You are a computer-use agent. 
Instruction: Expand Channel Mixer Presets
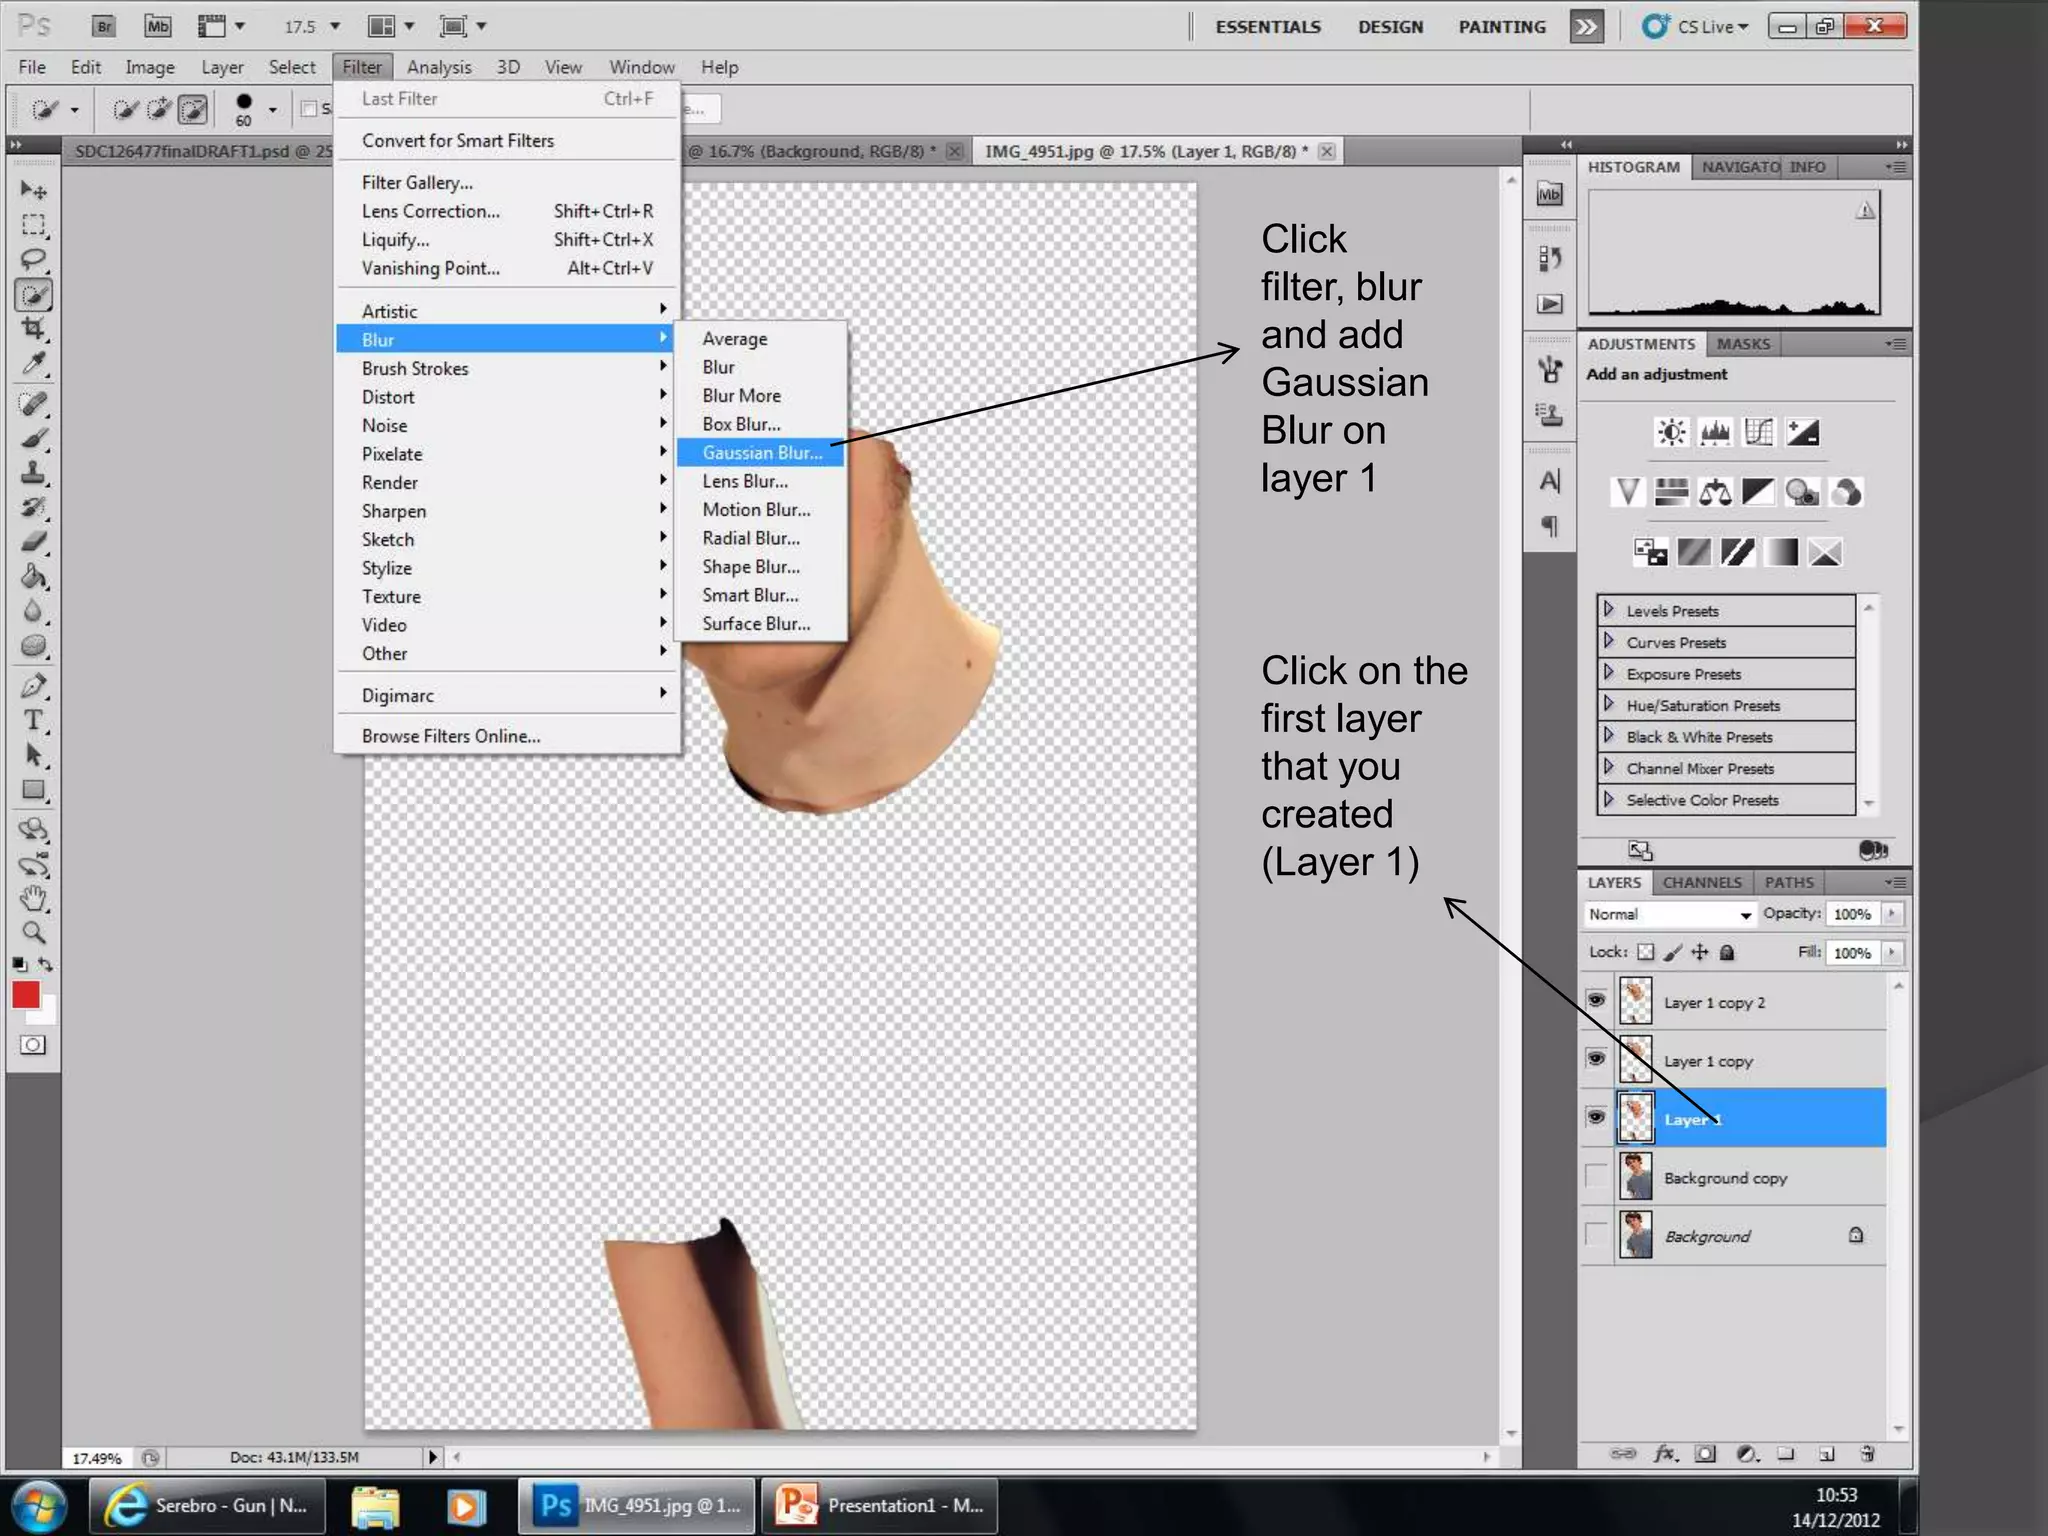[1609, 767]
